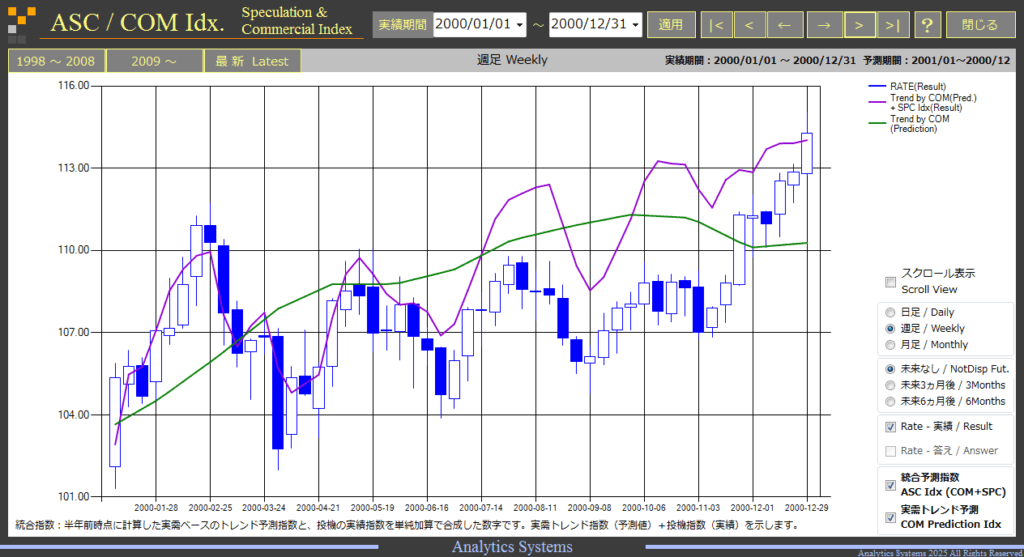This screenshot has width=1024, height=557.
Task: Click the 104.00 y-axis value
Action: (x=73, y=415)
